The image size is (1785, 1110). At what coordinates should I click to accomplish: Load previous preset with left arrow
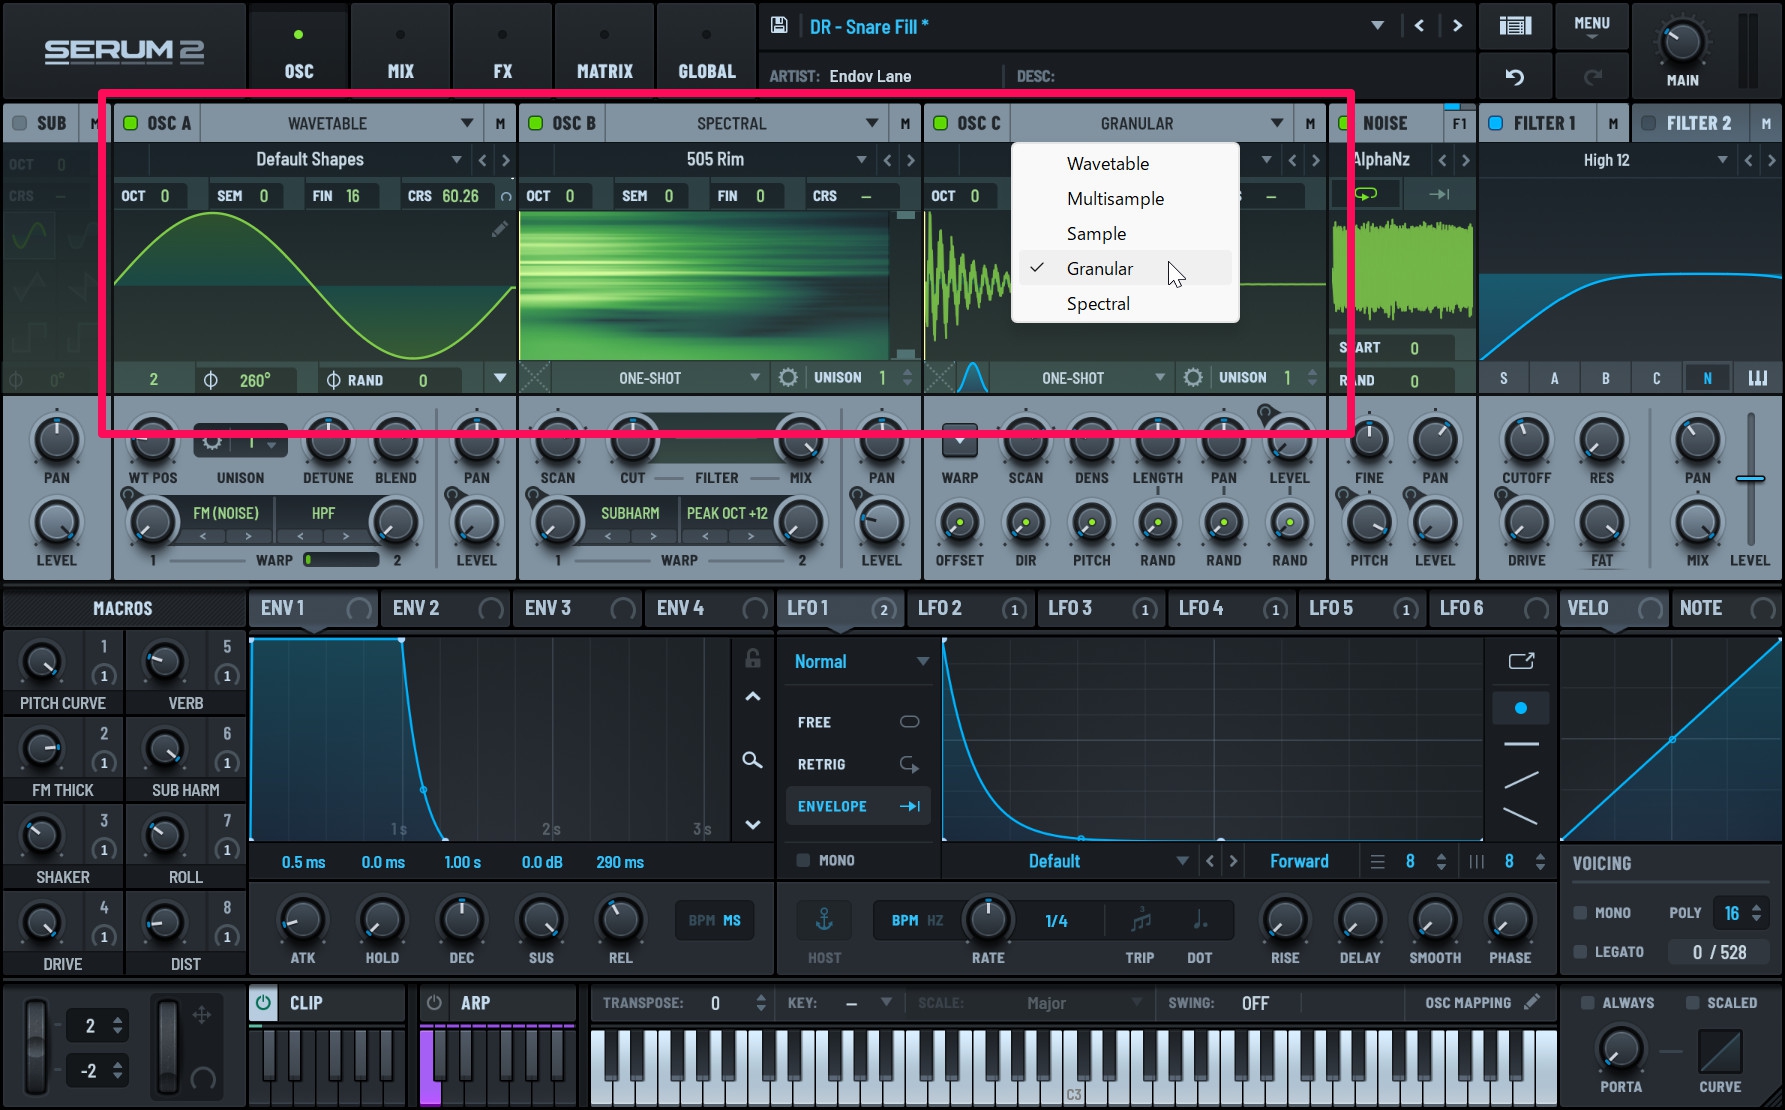click(1419, 26)
